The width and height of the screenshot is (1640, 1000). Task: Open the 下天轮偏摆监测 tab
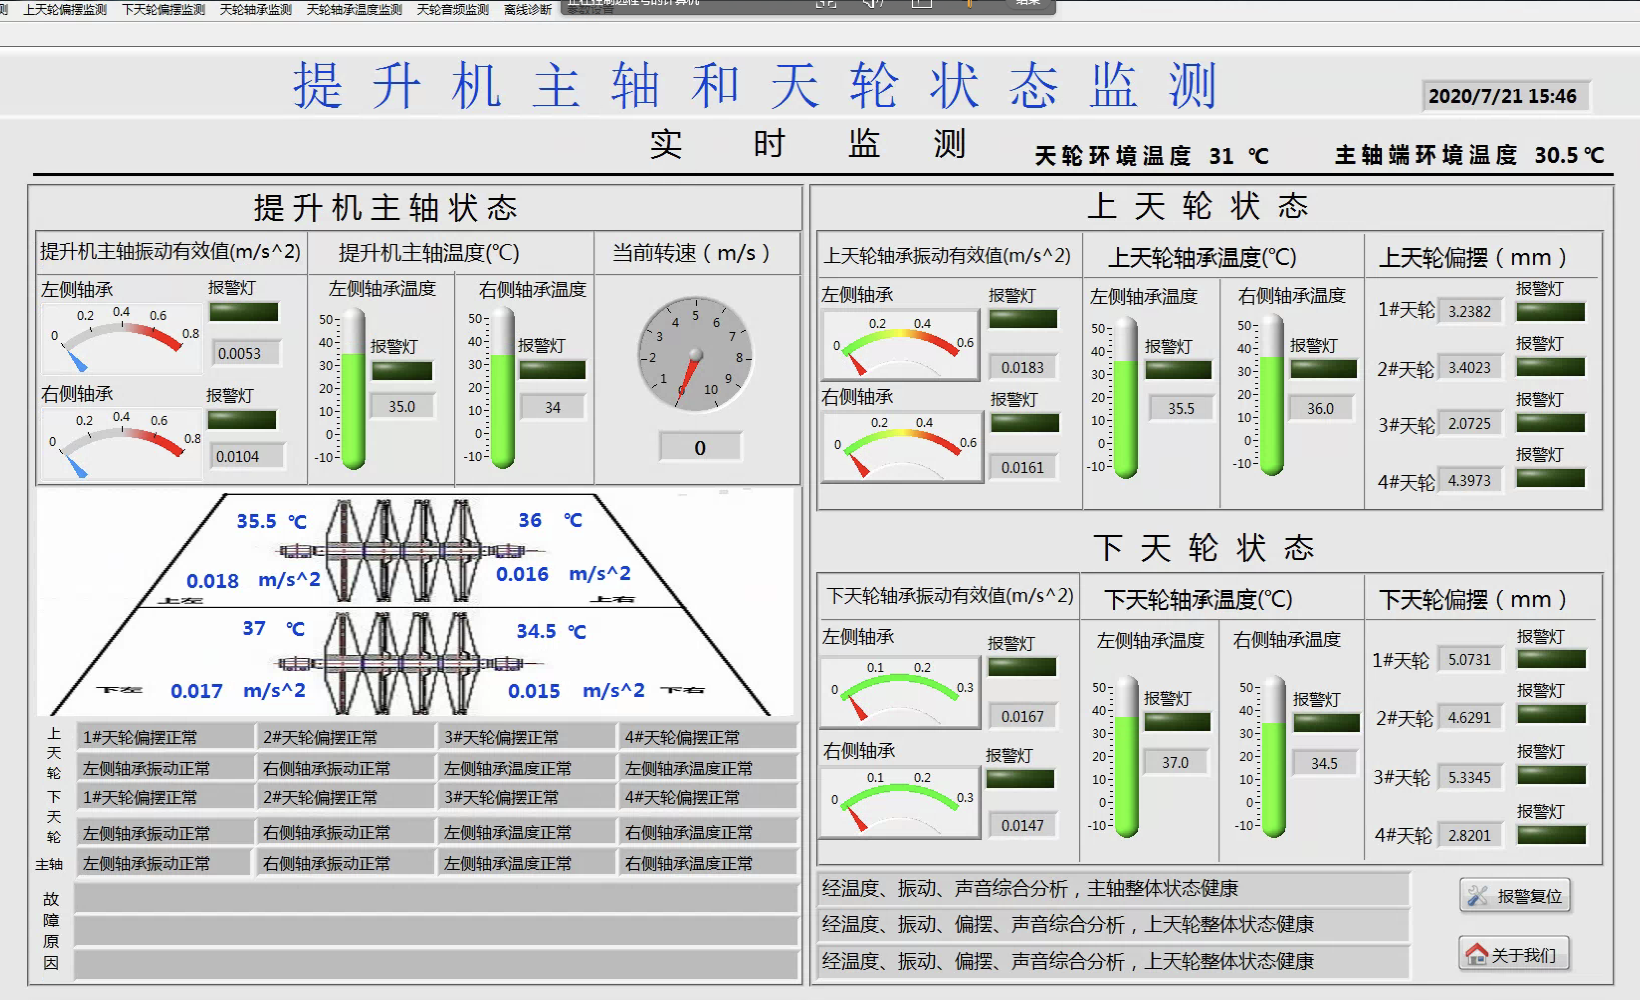click(163, 9)
